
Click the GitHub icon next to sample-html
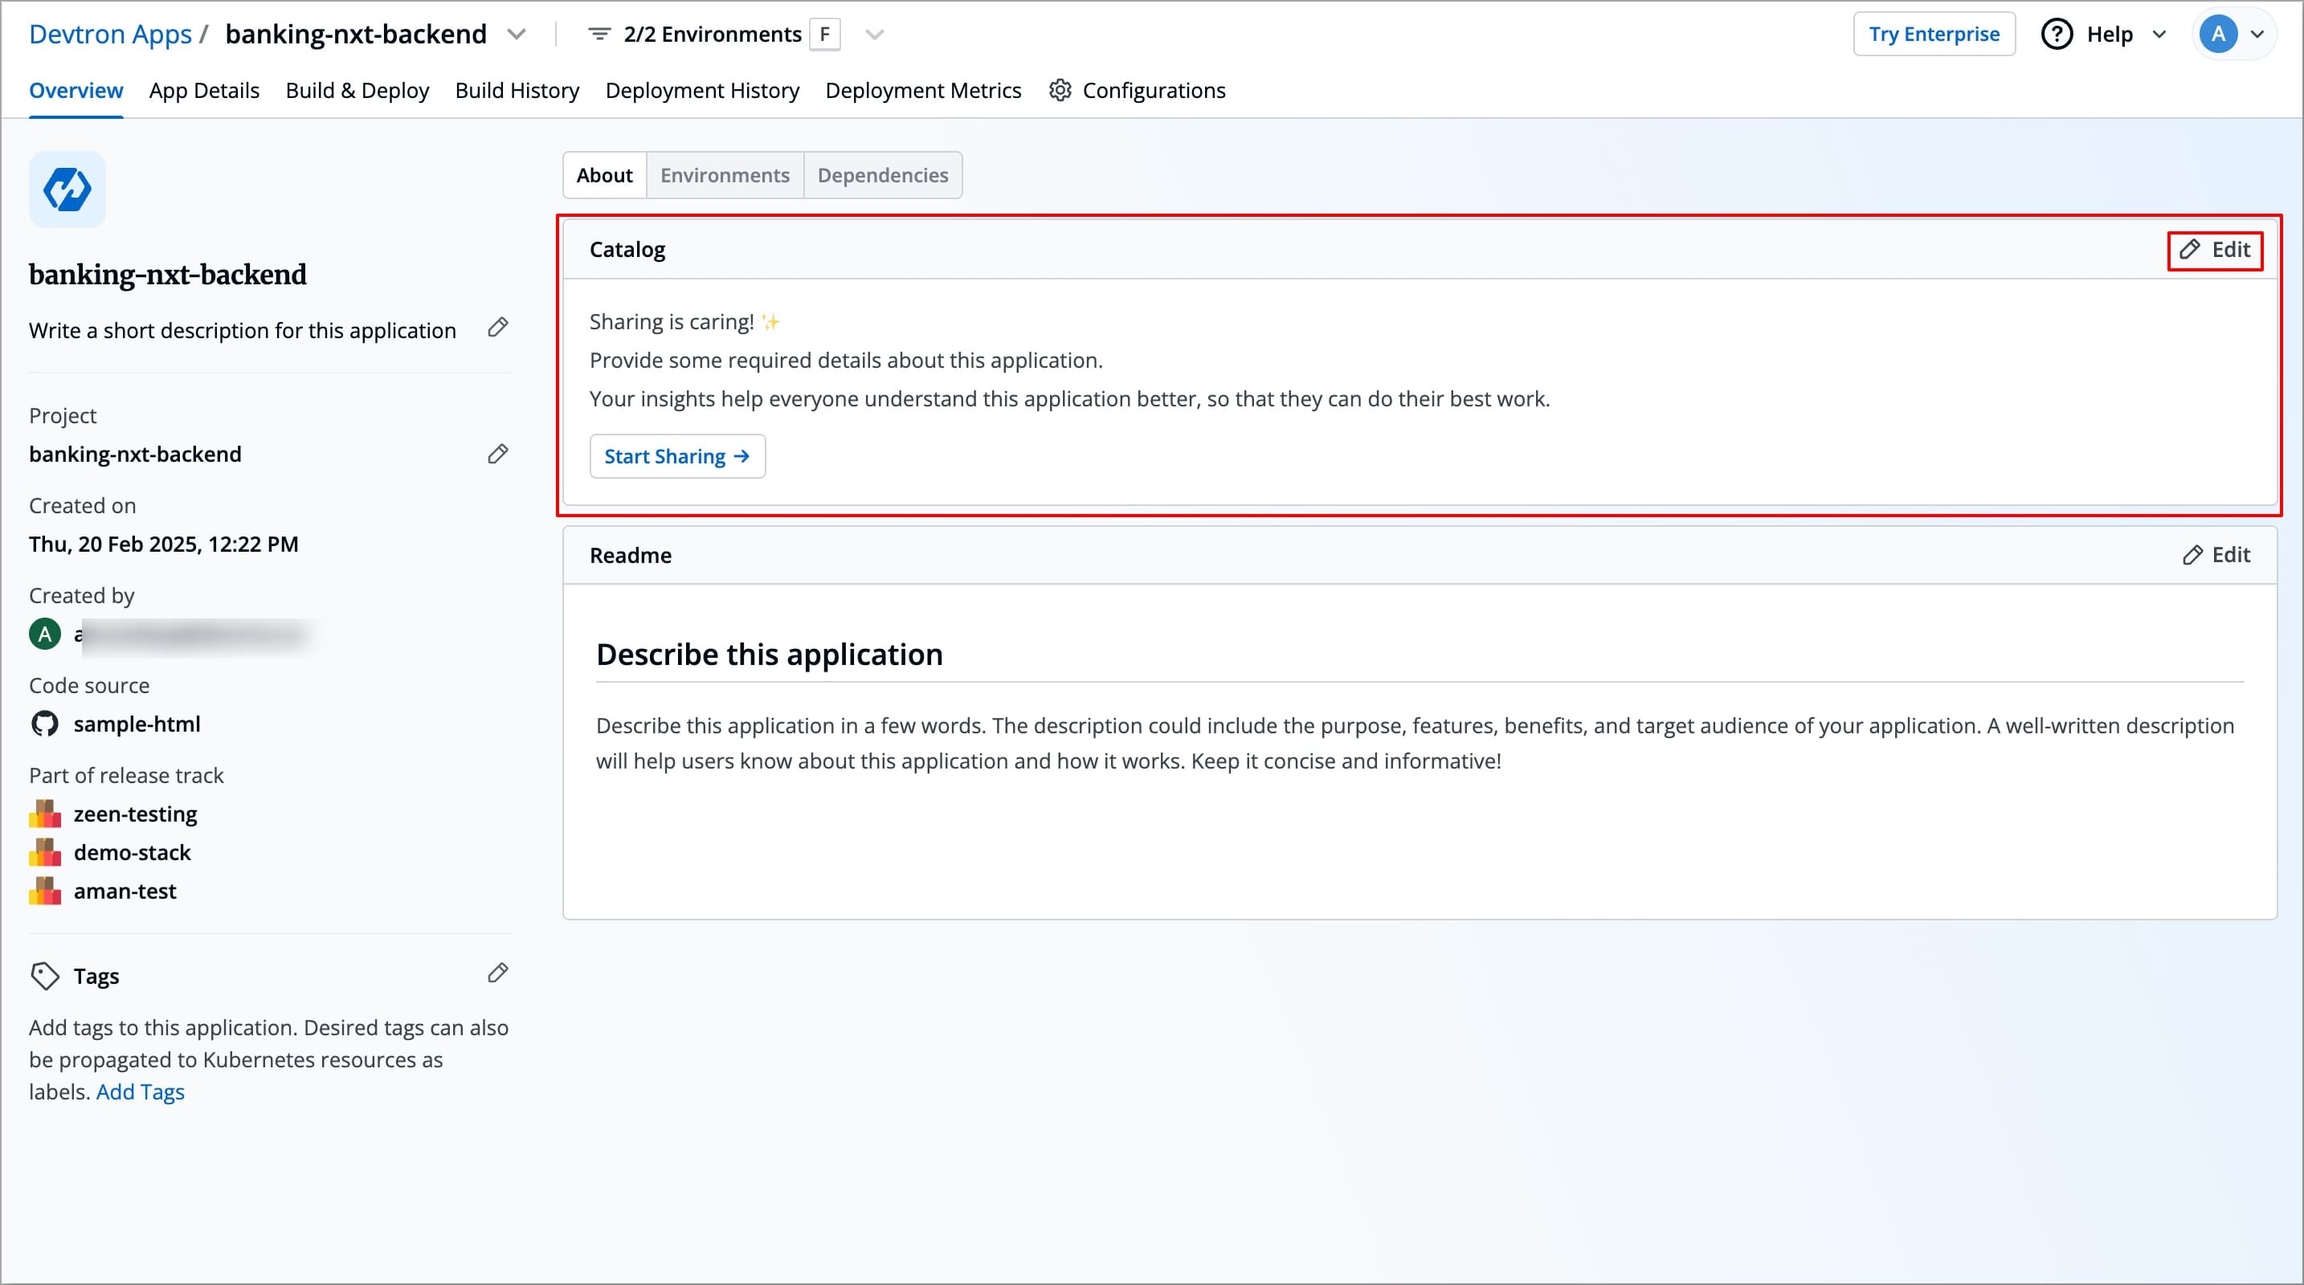point(45,723)
